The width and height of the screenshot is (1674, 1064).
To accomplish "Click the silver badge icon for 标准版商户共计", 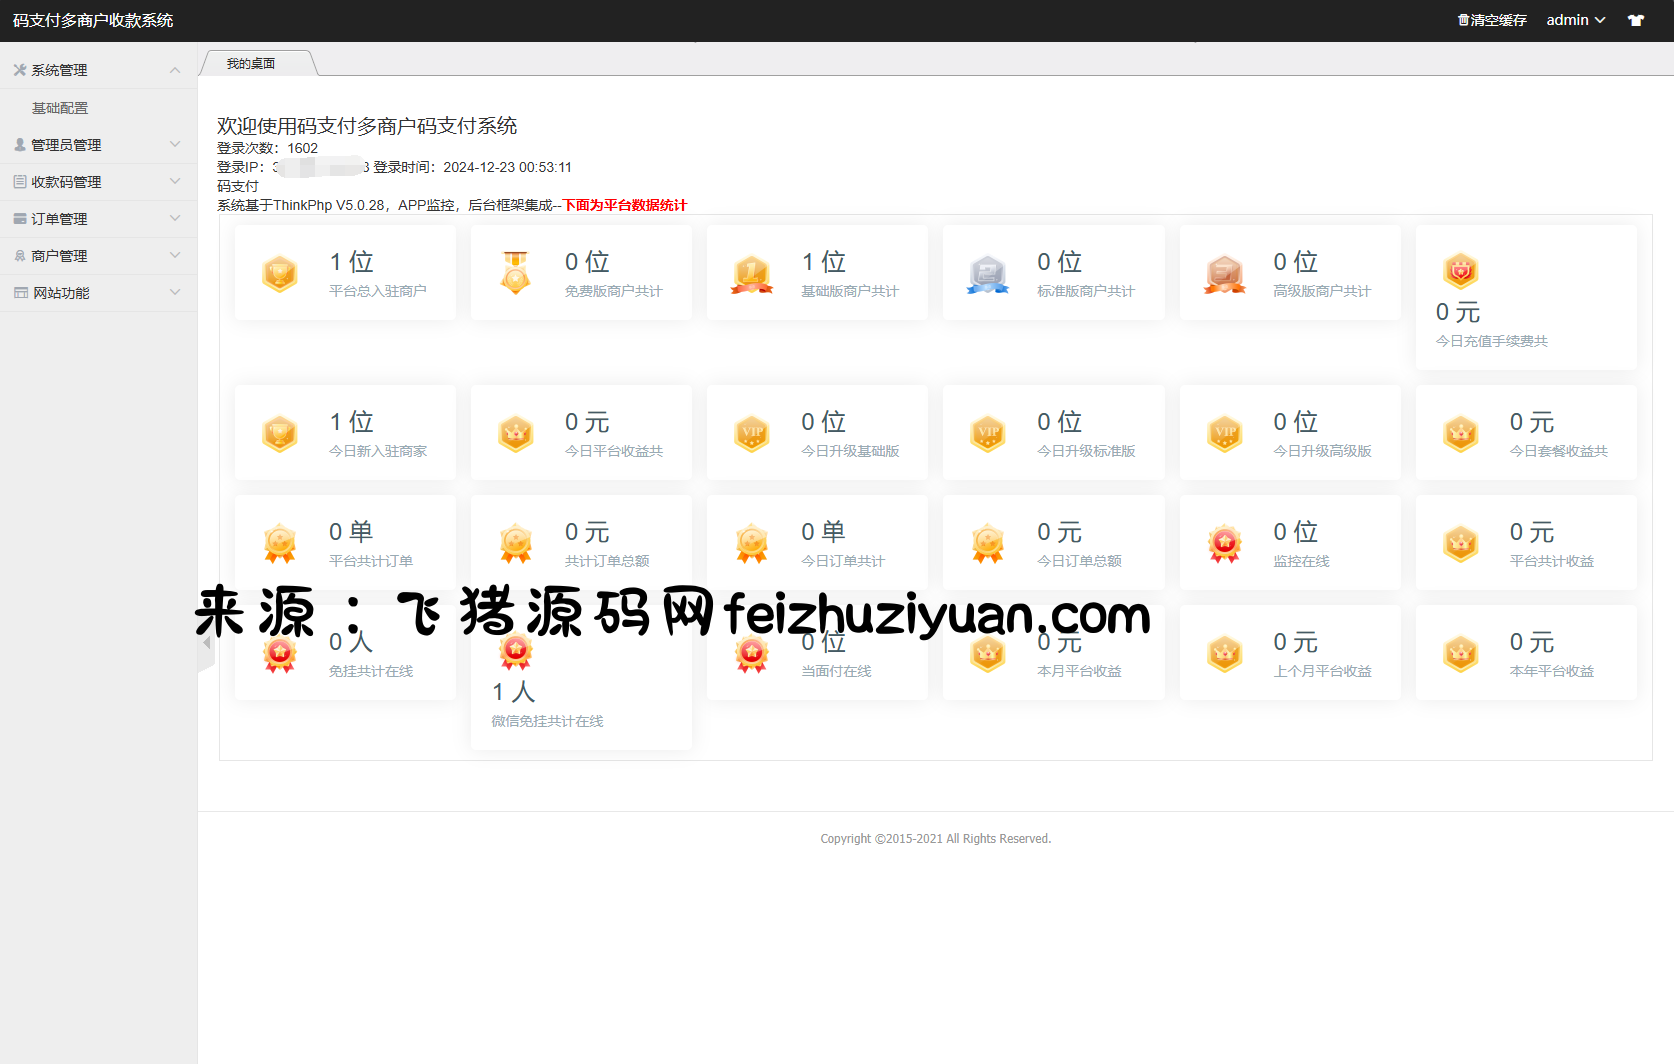I will pyautogui.click(x=988, y=273).
